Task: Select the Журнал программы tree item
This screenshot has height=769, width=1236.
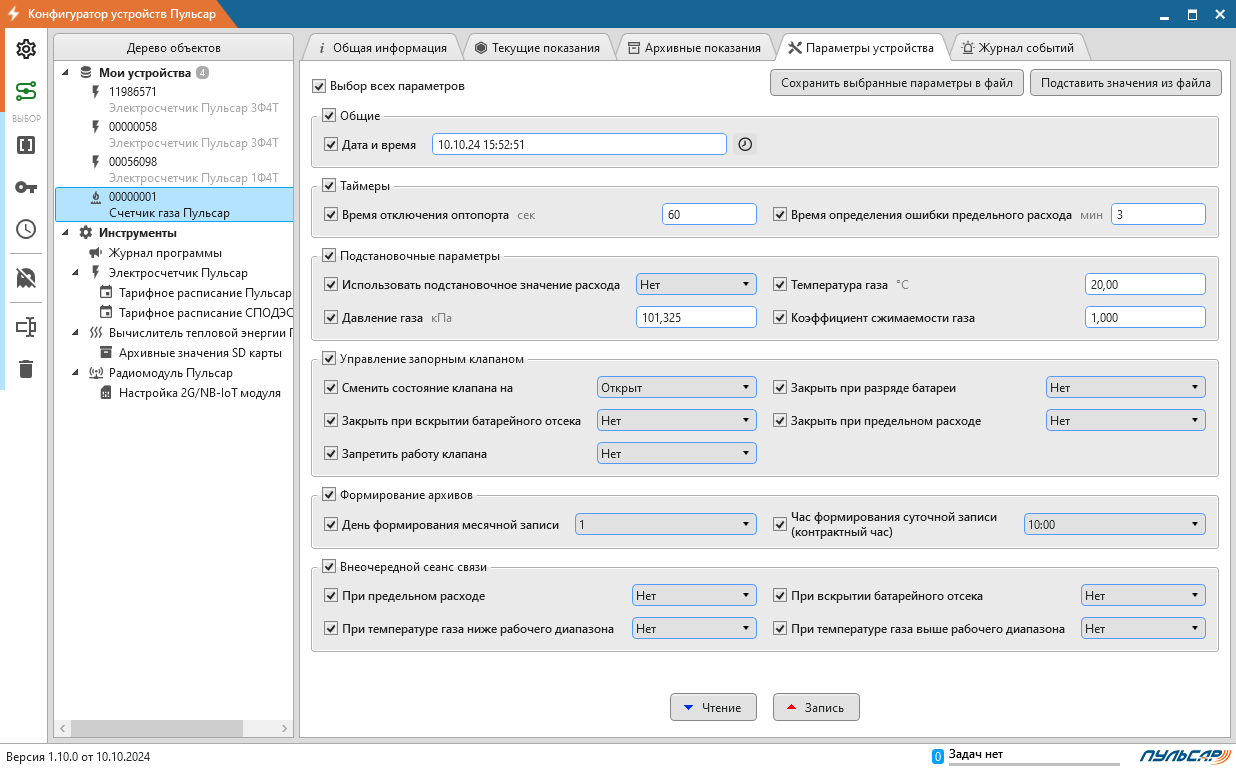Action: [165, 253]
